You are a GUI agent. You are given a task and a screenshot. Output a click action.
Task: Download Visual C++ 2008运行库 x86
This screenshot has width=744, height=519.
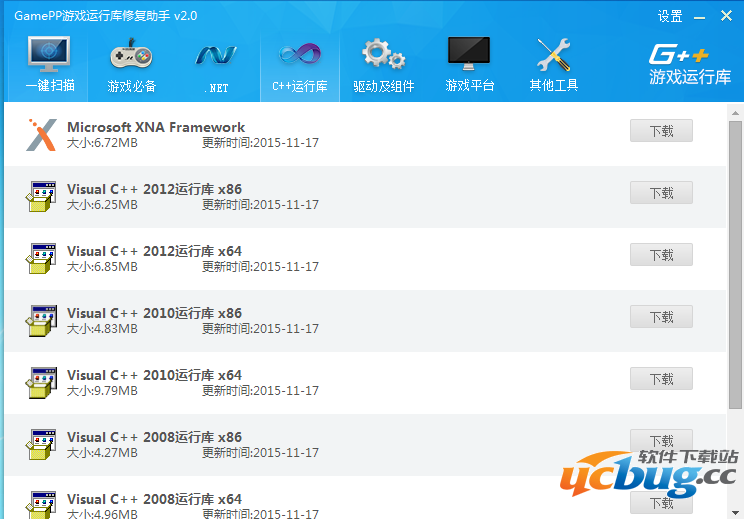point(661,440)
